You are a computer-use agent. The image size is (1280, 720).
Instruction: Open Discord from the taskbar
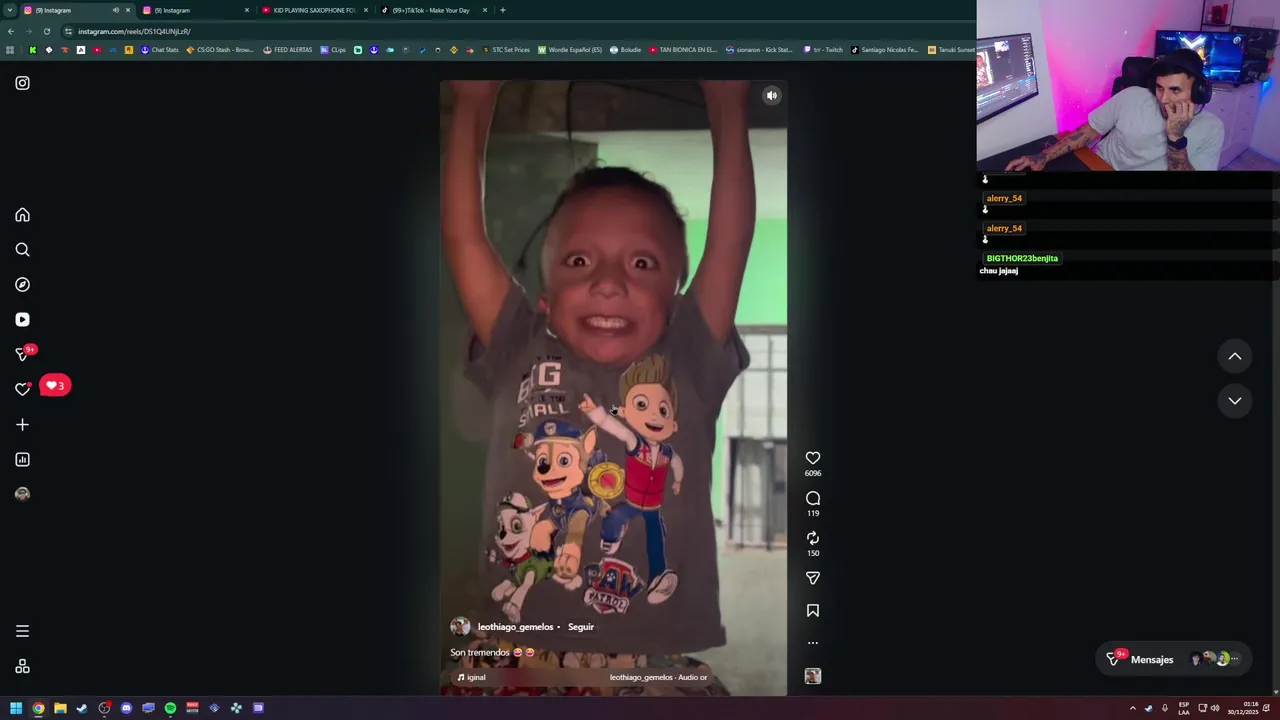click(x=126, y=708)
